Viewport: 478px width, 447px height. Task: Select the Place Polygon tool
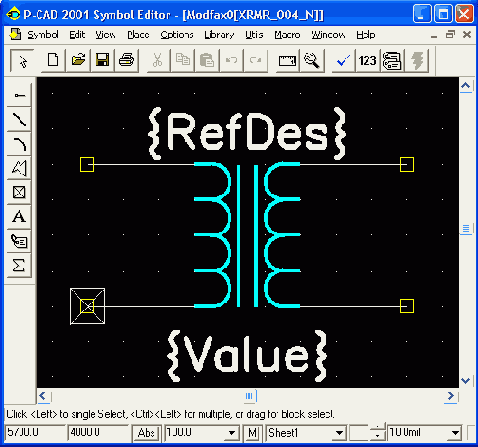pos(19,168)
